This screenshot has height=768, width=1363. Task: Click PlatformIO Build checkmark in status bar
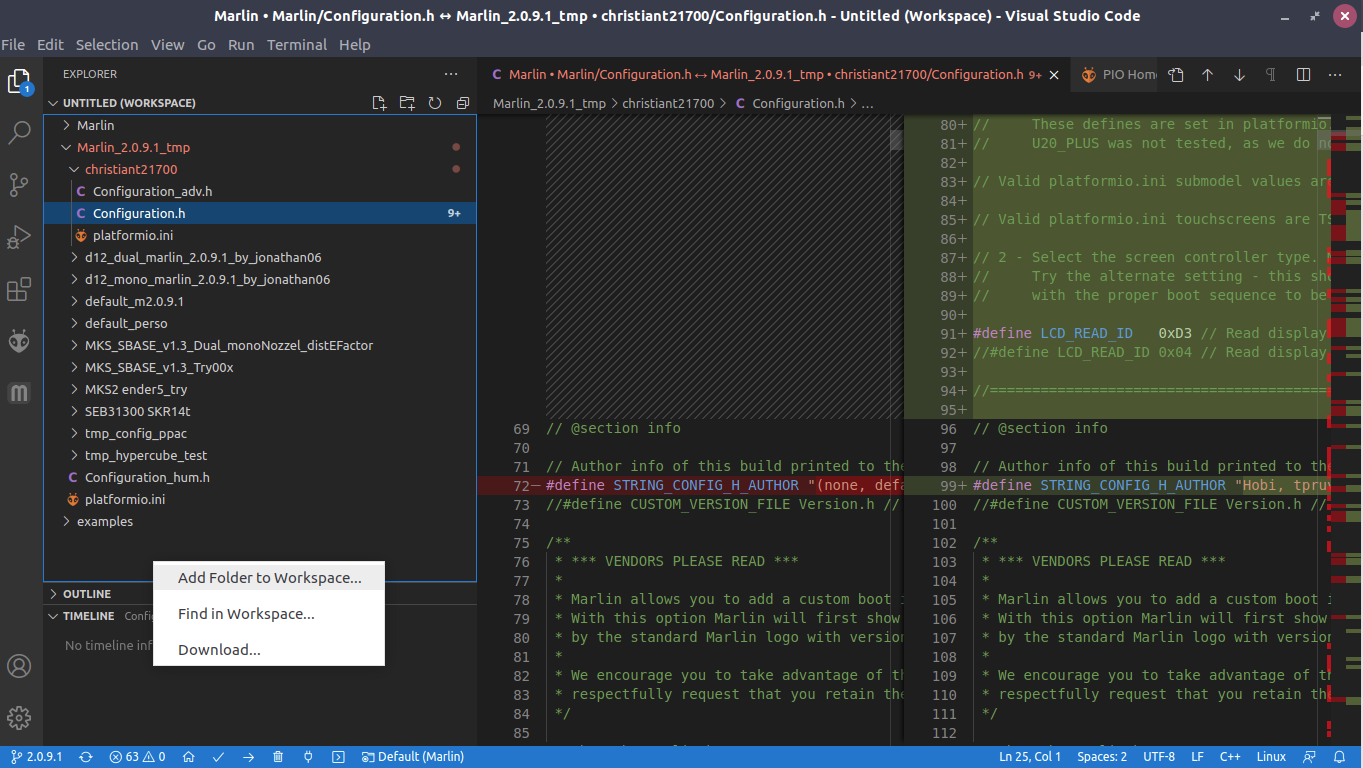[218, 757]
